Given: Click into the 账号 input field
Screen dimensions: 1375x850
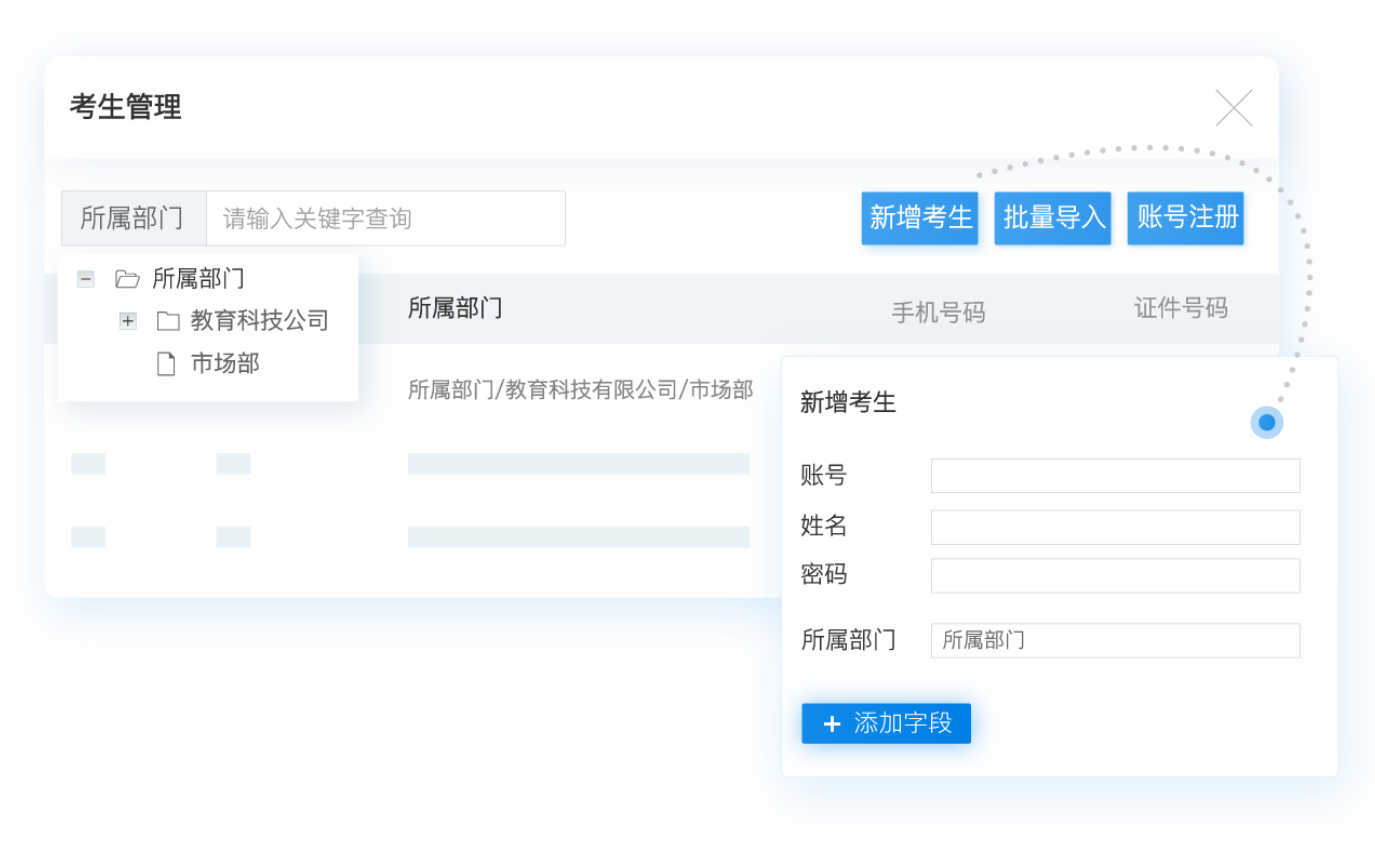Looking at the screenshot, I should point(1115,476).
